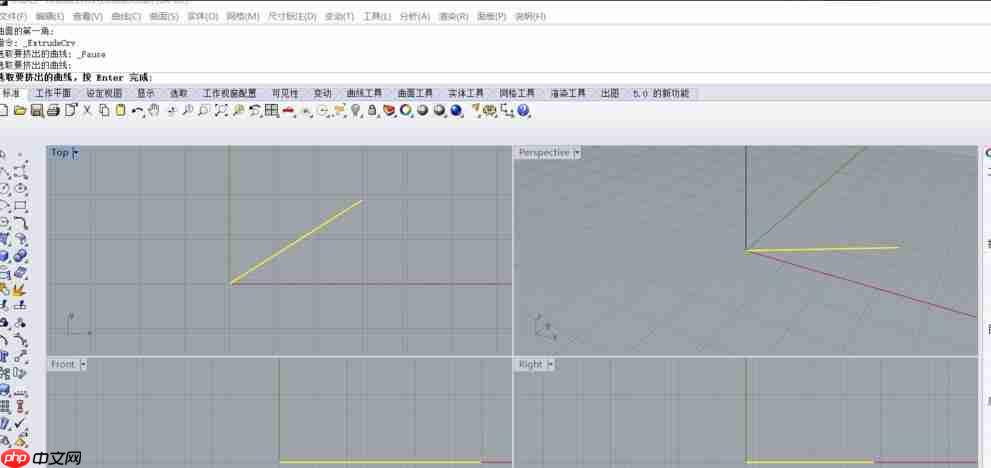Image resolution: width=991 pixels, height=468 pixels.
Task: Select the Rectangle tool in left sidebar
Action: (20, 206)
